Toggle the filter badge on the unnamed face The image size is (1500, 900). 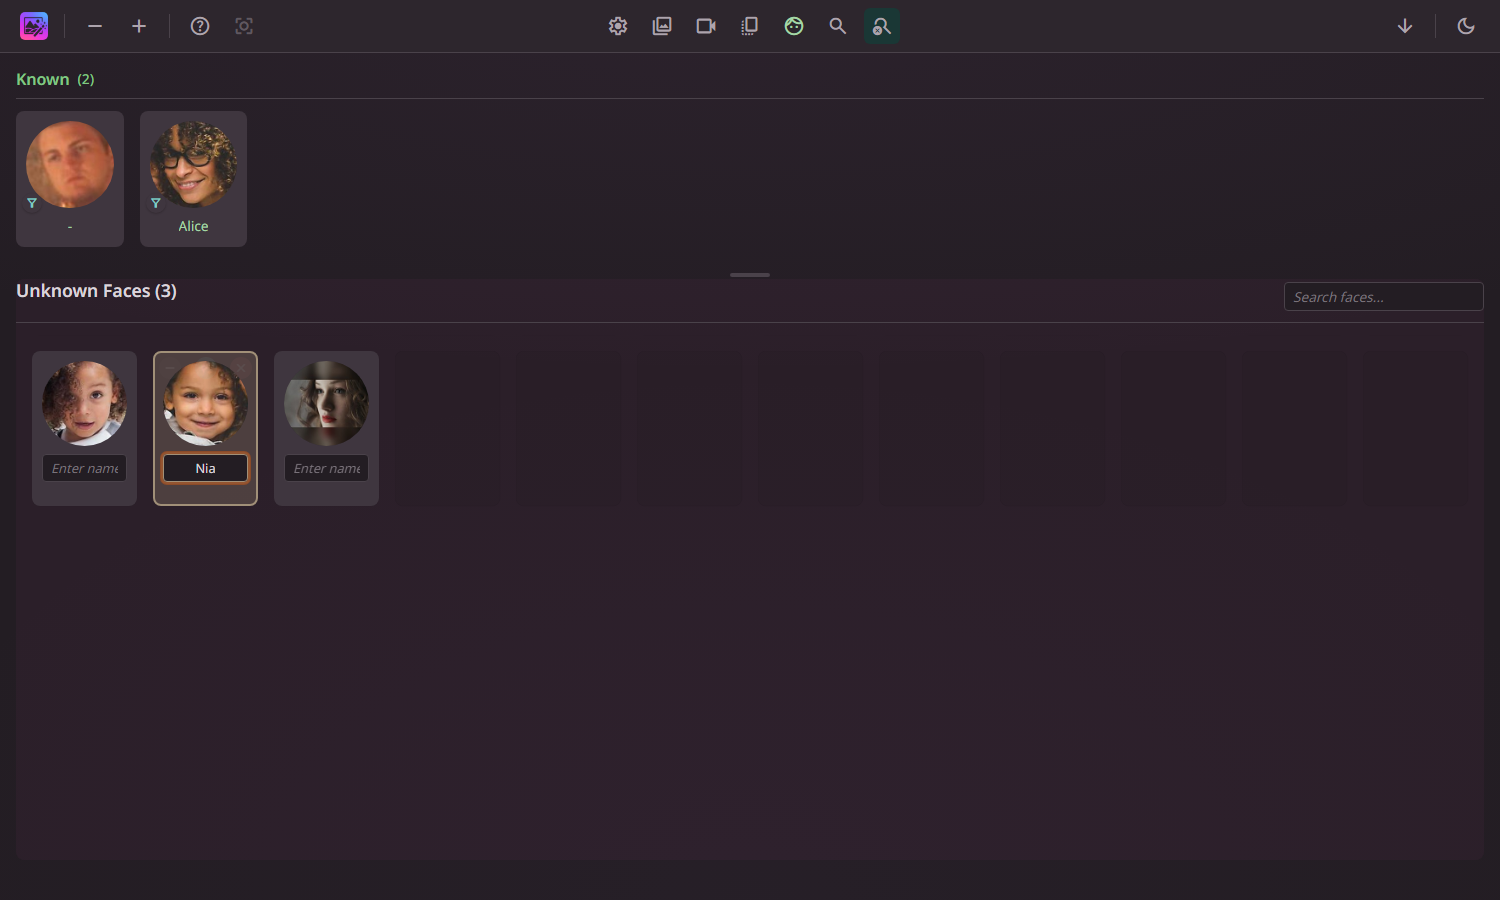point(33,202)
